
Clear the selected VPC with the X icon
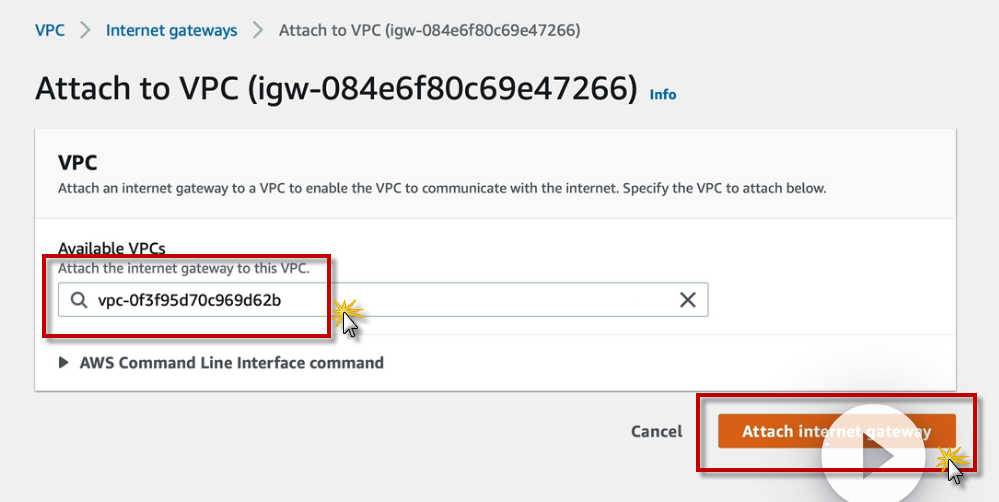click(688, 300)
